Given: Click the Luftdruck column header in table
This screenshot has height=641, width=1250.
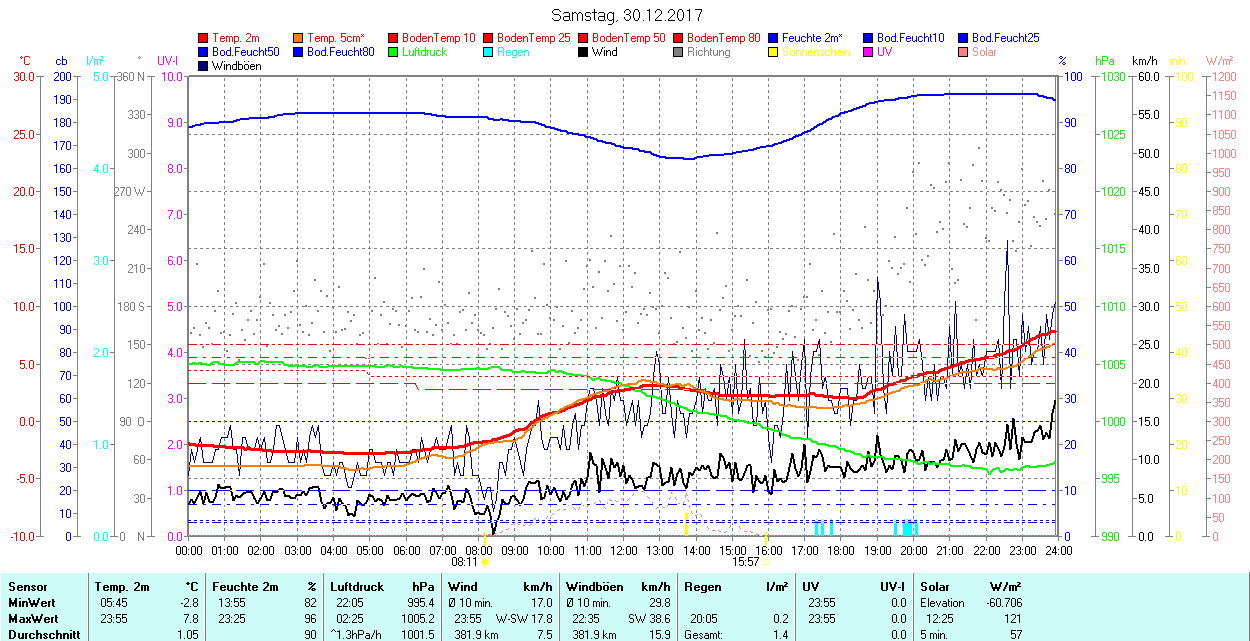Looking at the screenshot, I should (356, 587).
